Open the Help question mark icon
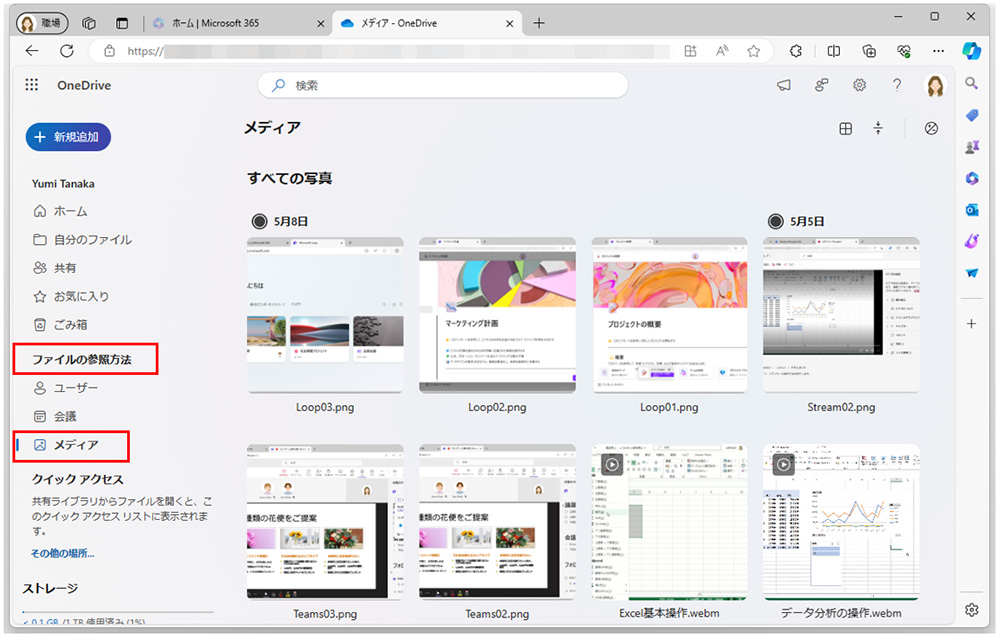The width and height of the screenshot is (1000, 638). pos(896,85)
